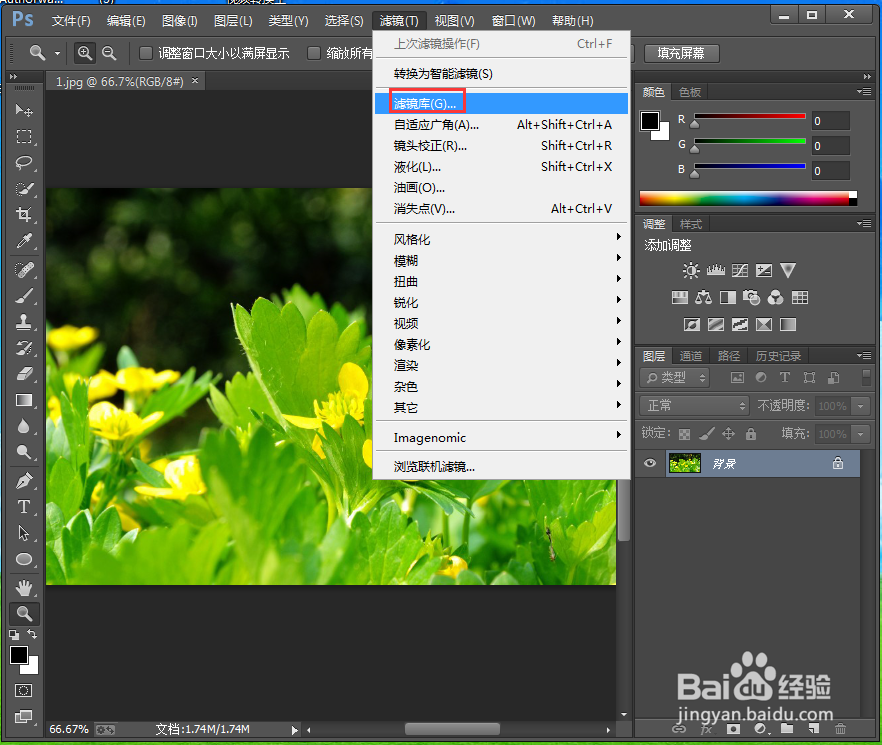This screenshot has width=882, height=745.
Task: Open the Image menu
Action: pos(179,21)
